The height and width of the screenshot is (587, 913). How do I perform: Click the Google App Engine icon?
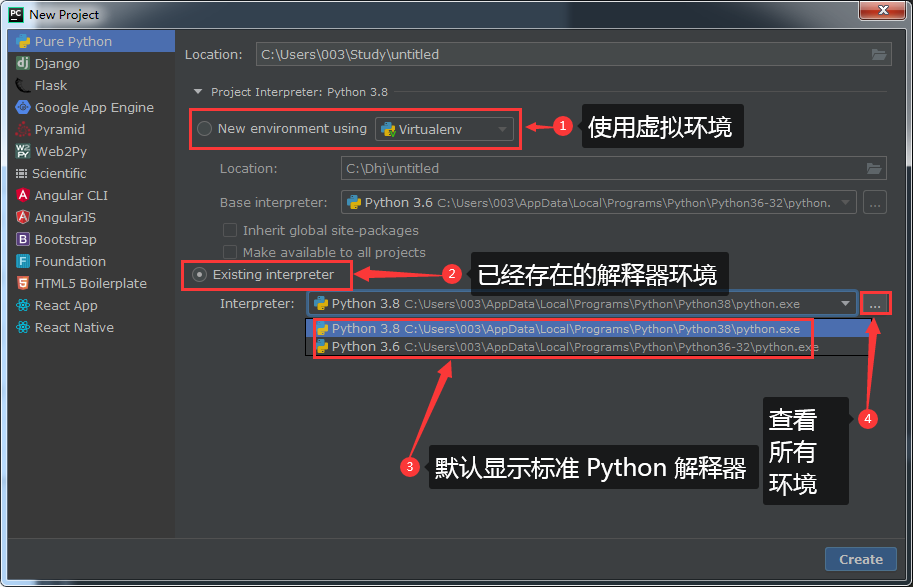coord(23,108)
